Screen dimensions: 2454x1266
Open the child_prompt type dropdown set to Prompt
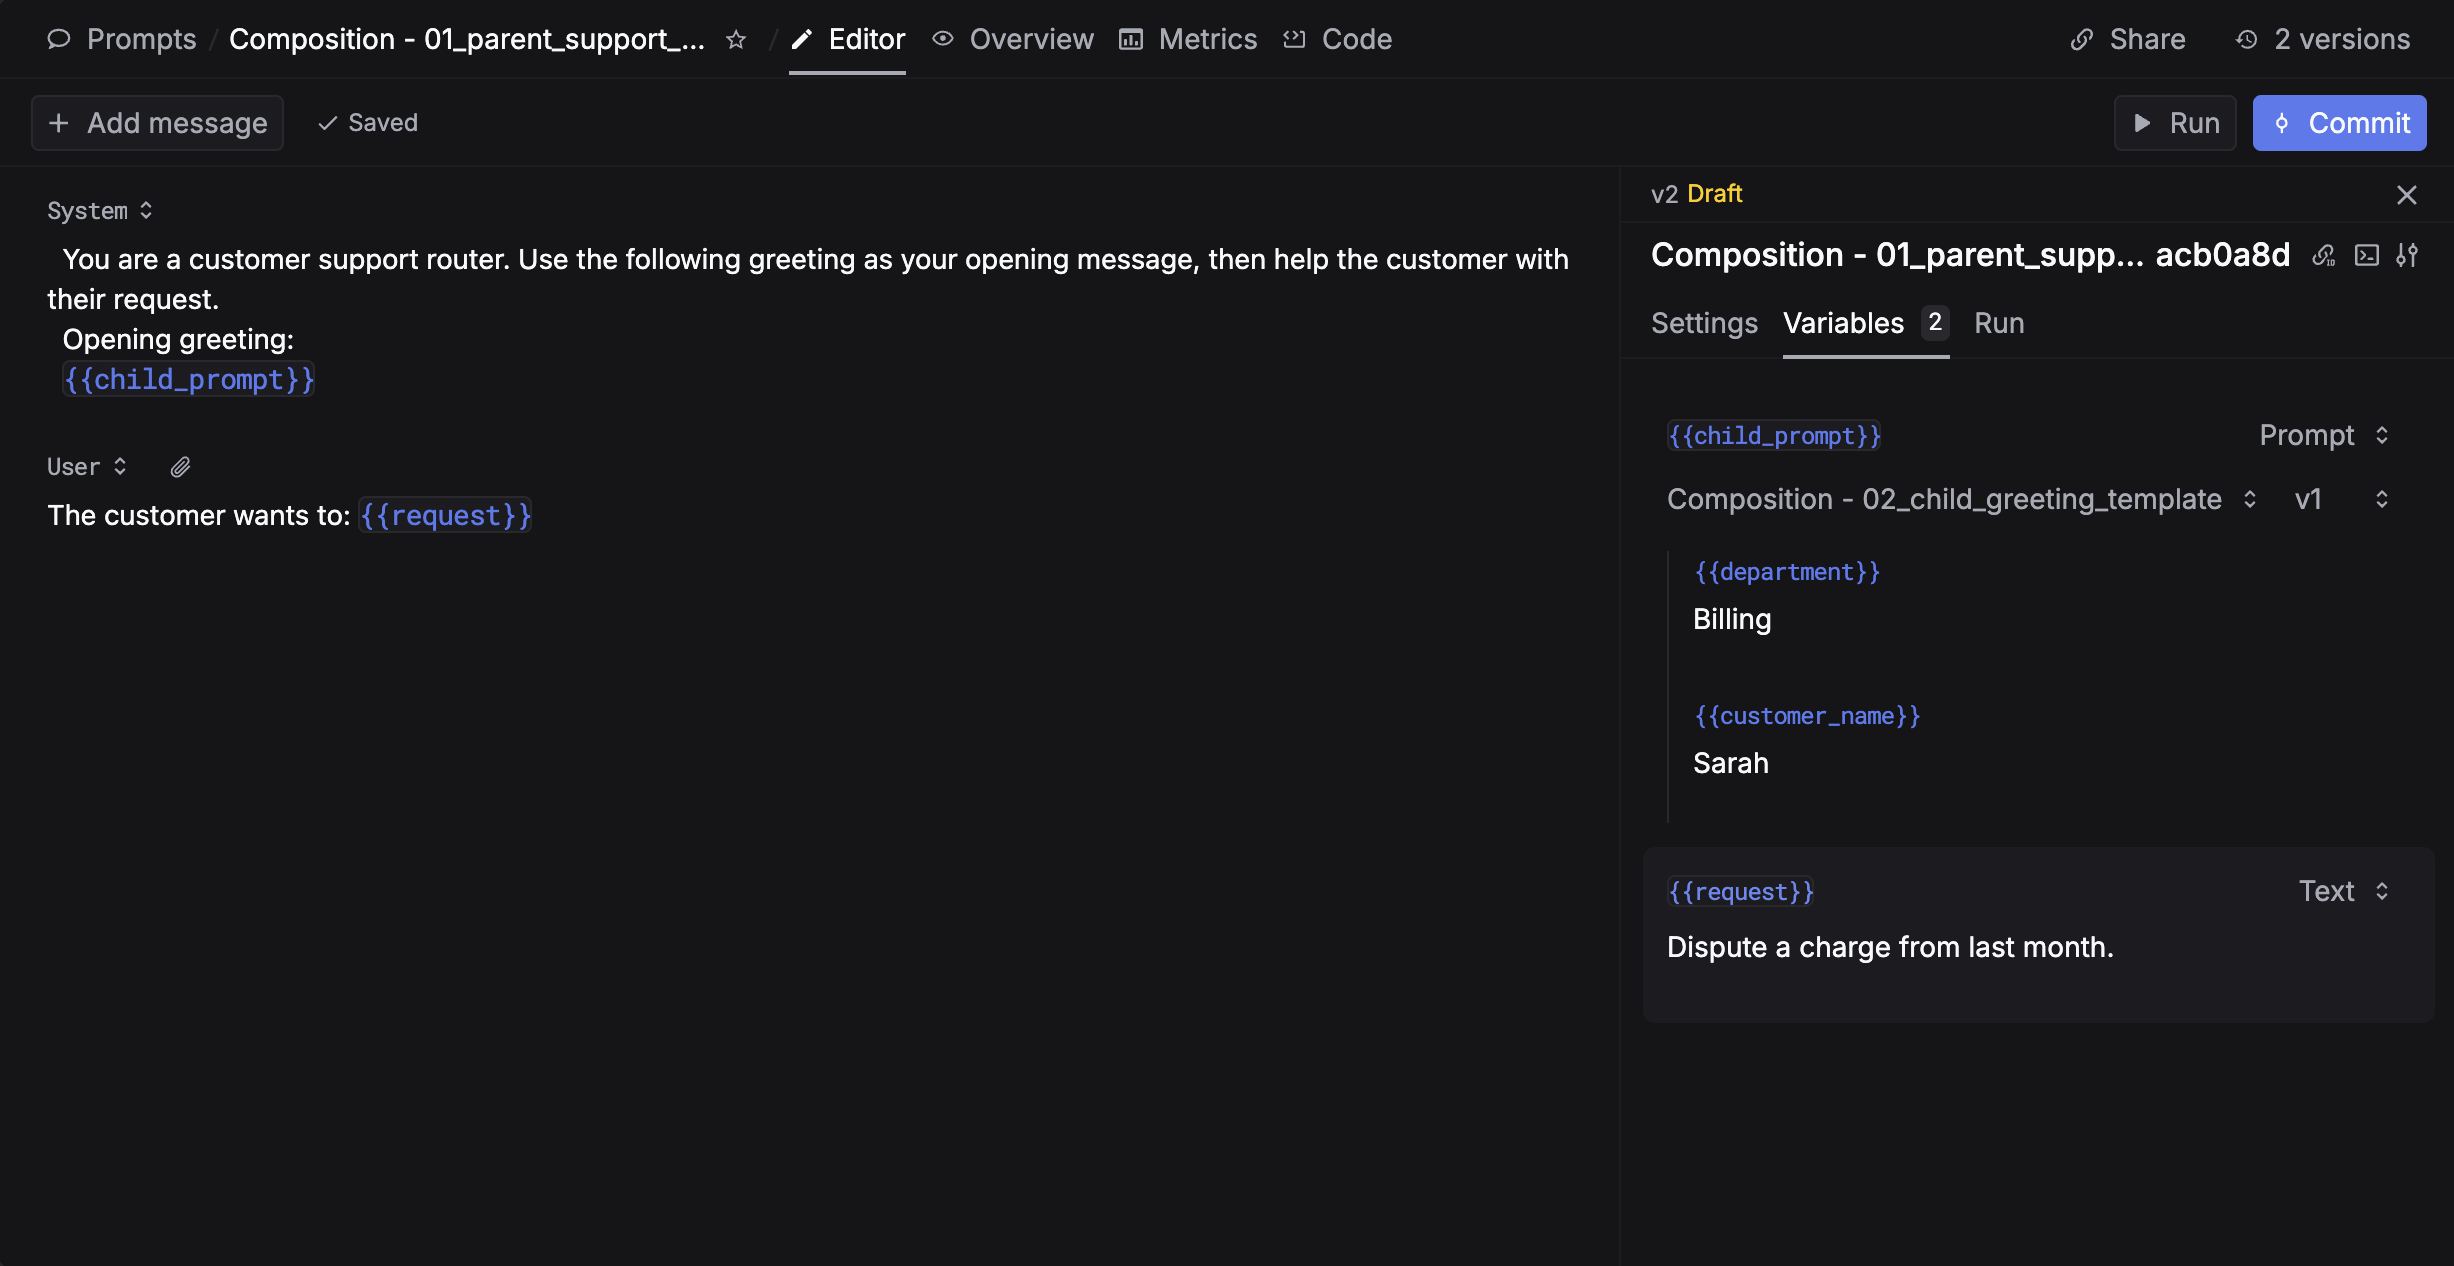[x=2324, y=435]
